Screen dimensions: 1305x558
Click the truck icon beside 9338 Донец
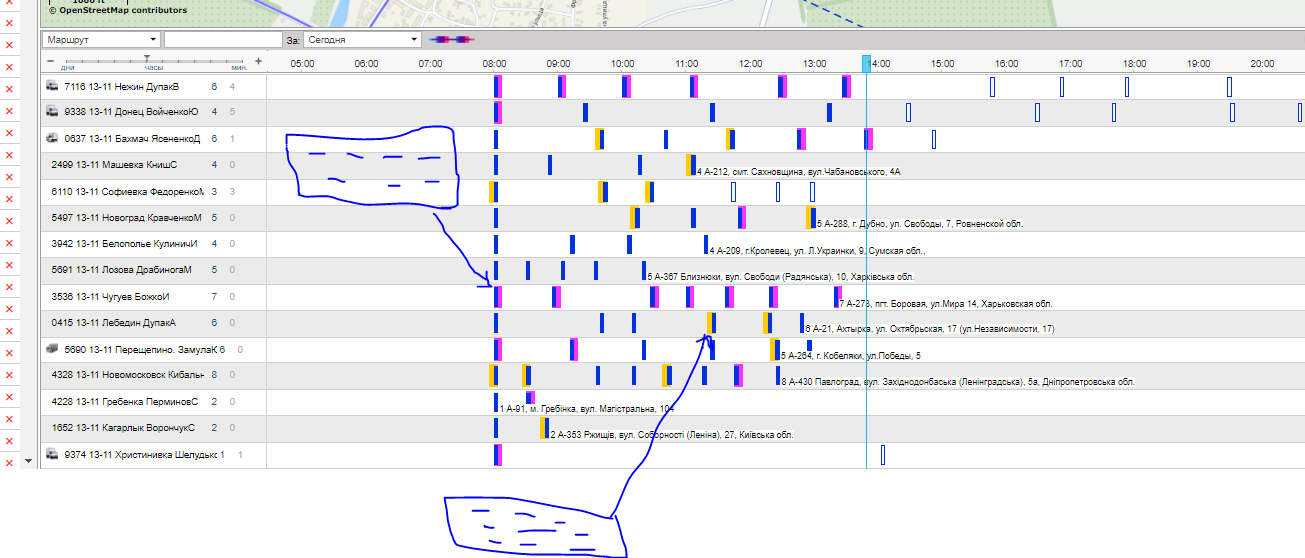52,112
